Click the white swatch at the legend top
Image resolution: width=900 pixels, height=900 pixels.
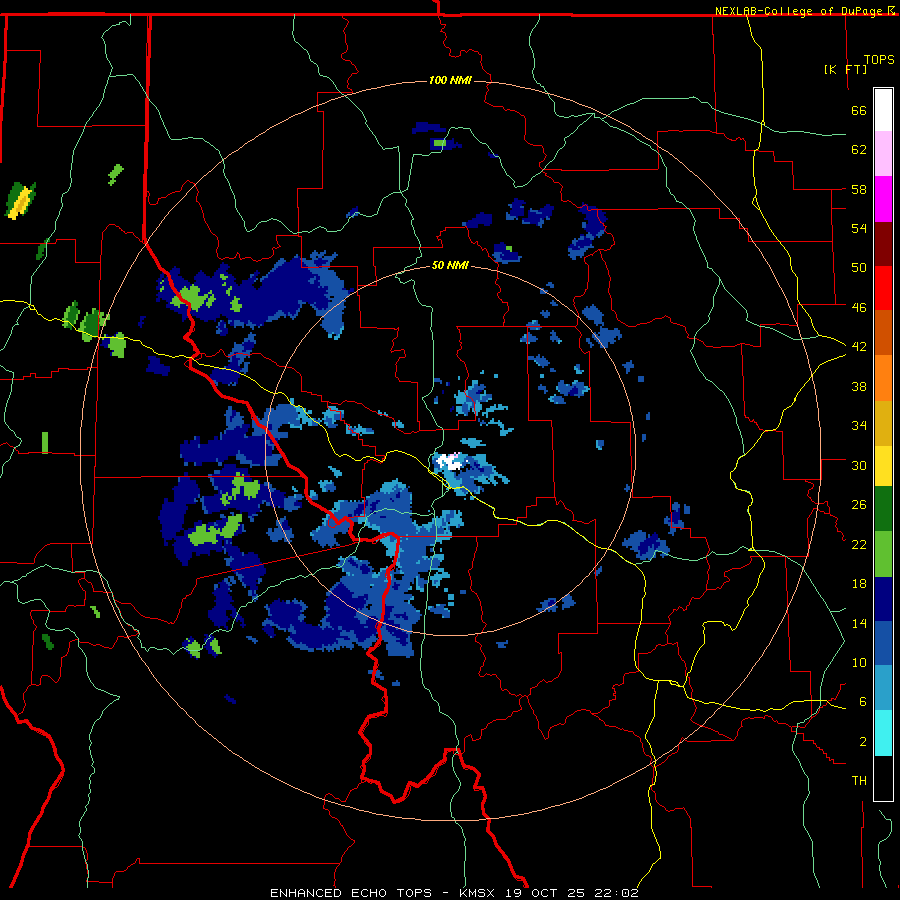coord(883,110)
